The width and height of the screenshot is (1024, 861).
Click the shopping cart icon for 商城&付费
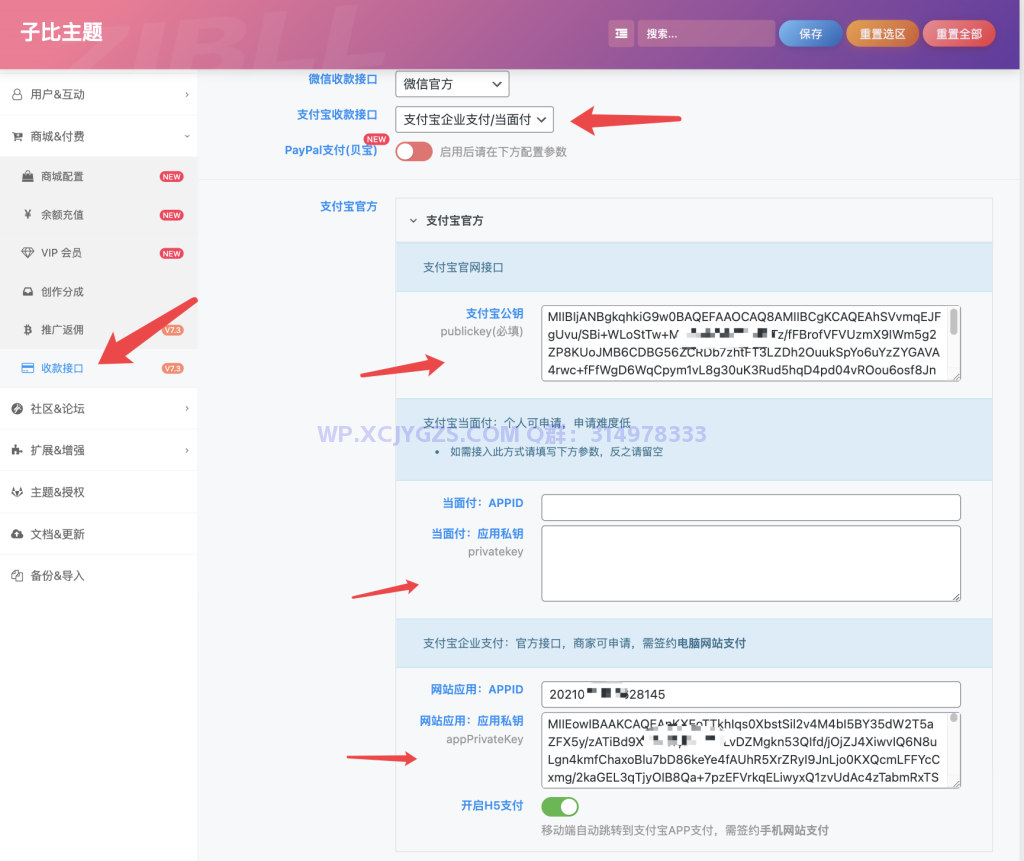point(17,136)
